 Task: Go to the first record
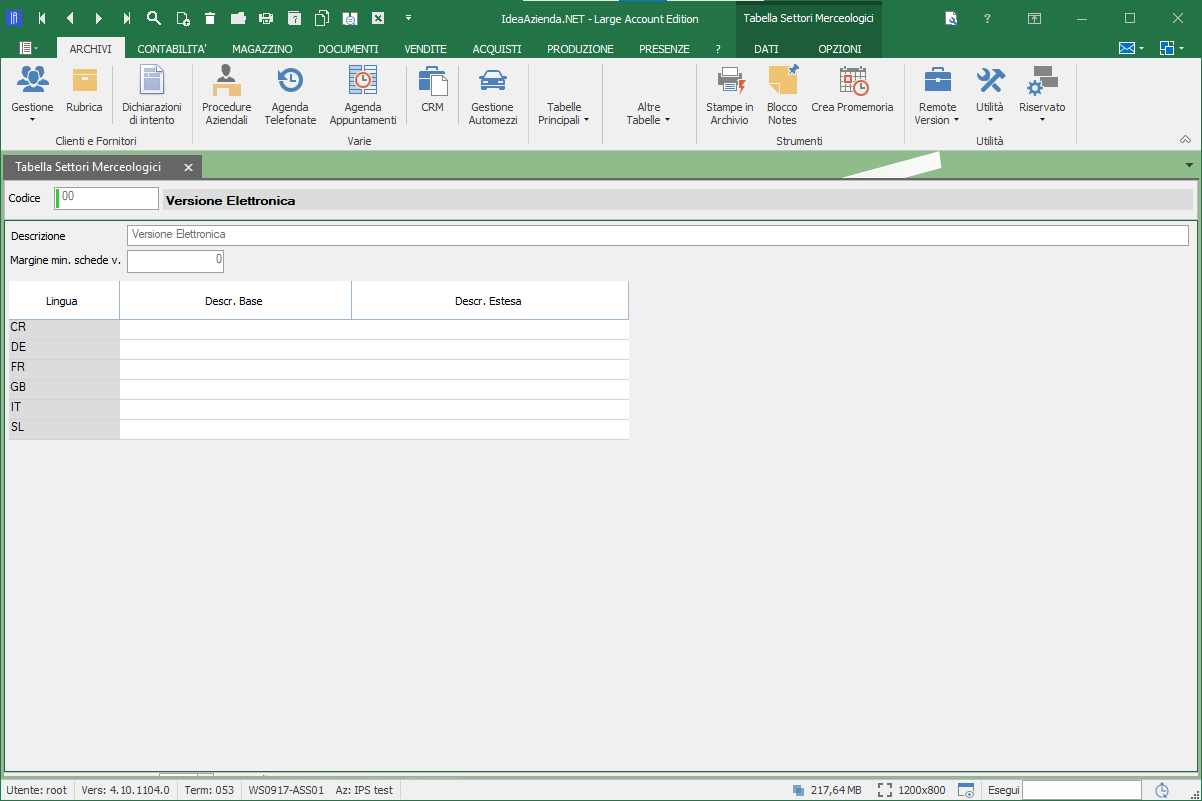[42, 18]
